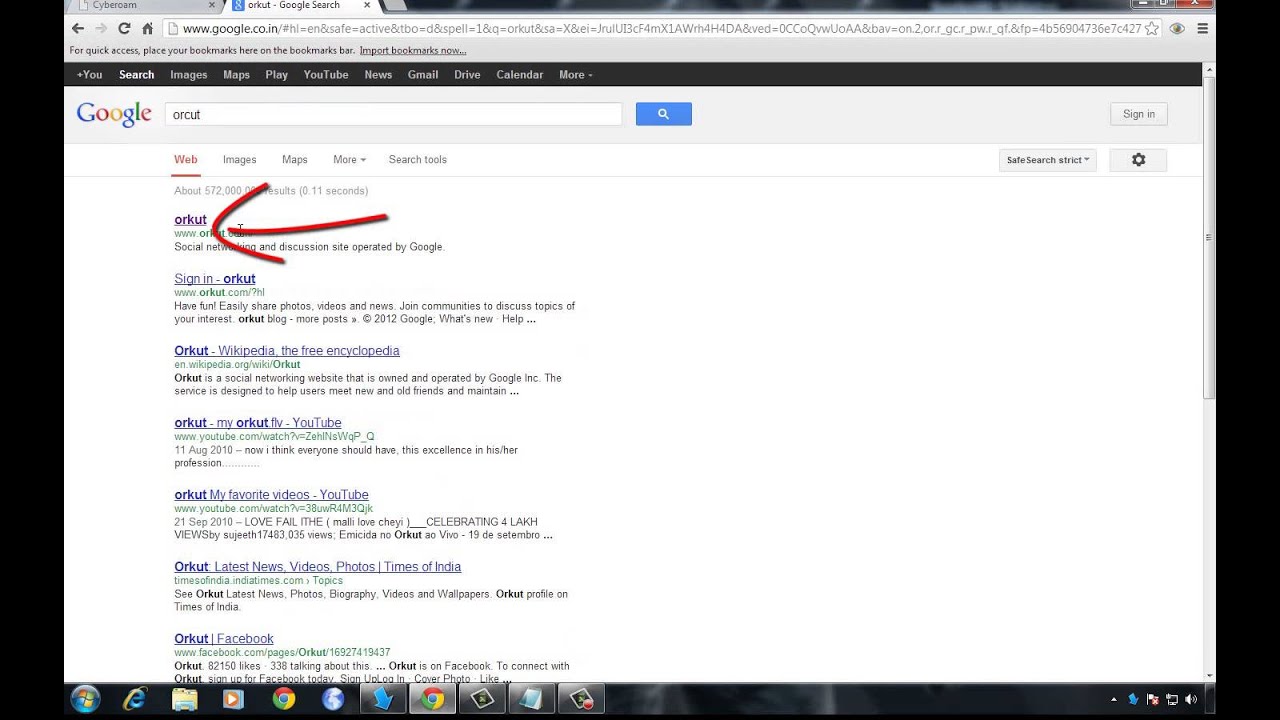Click the eye extension icon in toolbar
The width and height of the screenshot is (1280, 720).
1177,29
